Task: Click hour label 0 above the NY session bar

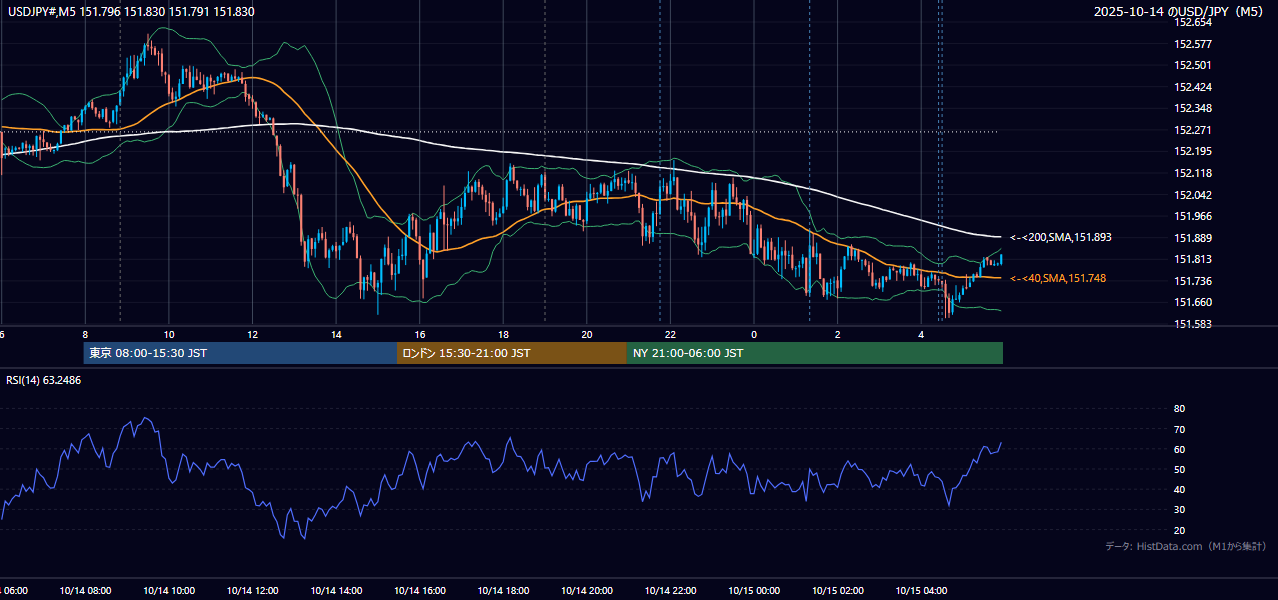Action: [x=754, y=334]
